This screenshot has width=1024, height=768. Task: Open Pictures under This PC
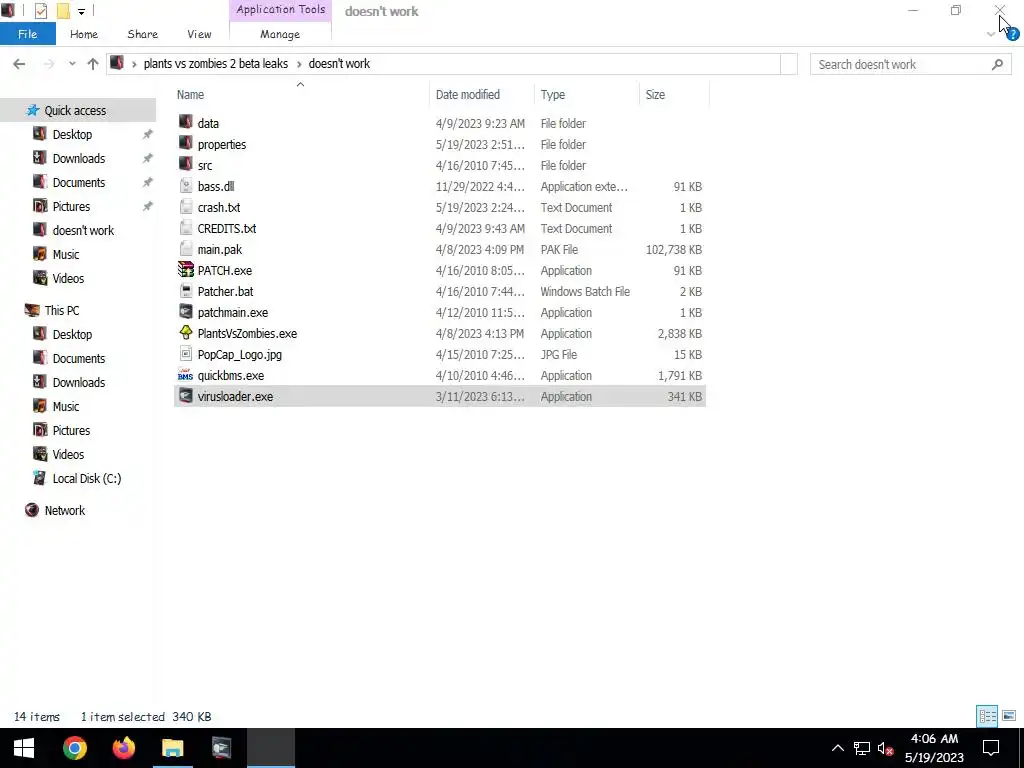point(71,430)
